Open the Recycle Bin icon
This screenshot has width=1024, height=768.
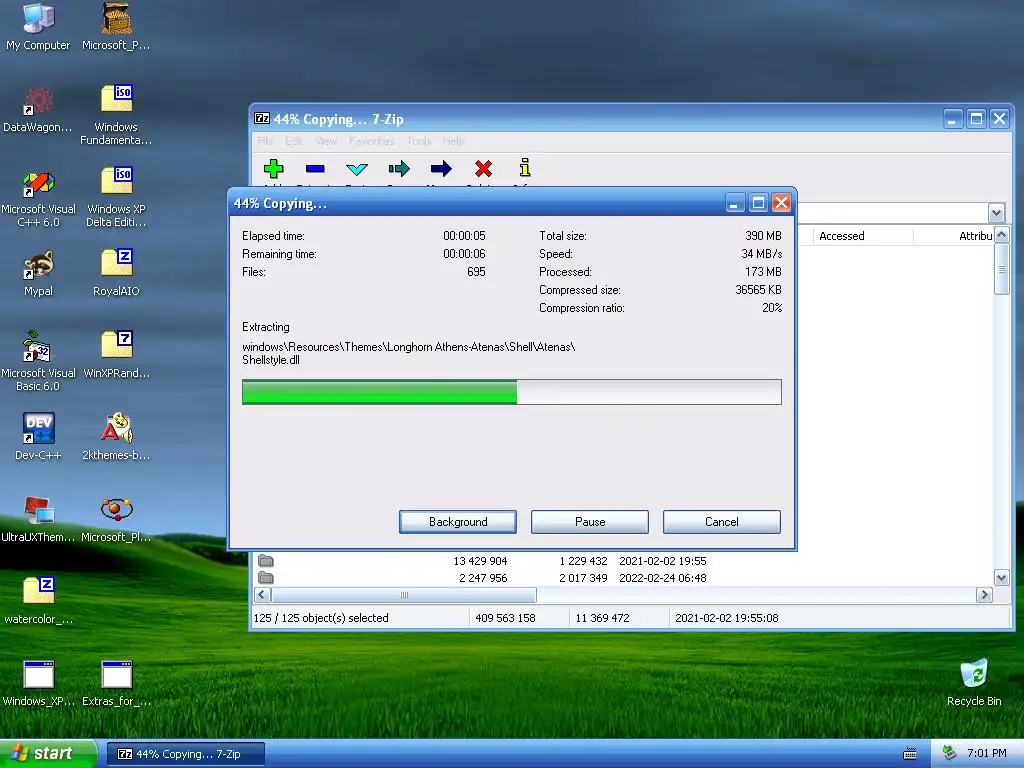tap(974, 683)
